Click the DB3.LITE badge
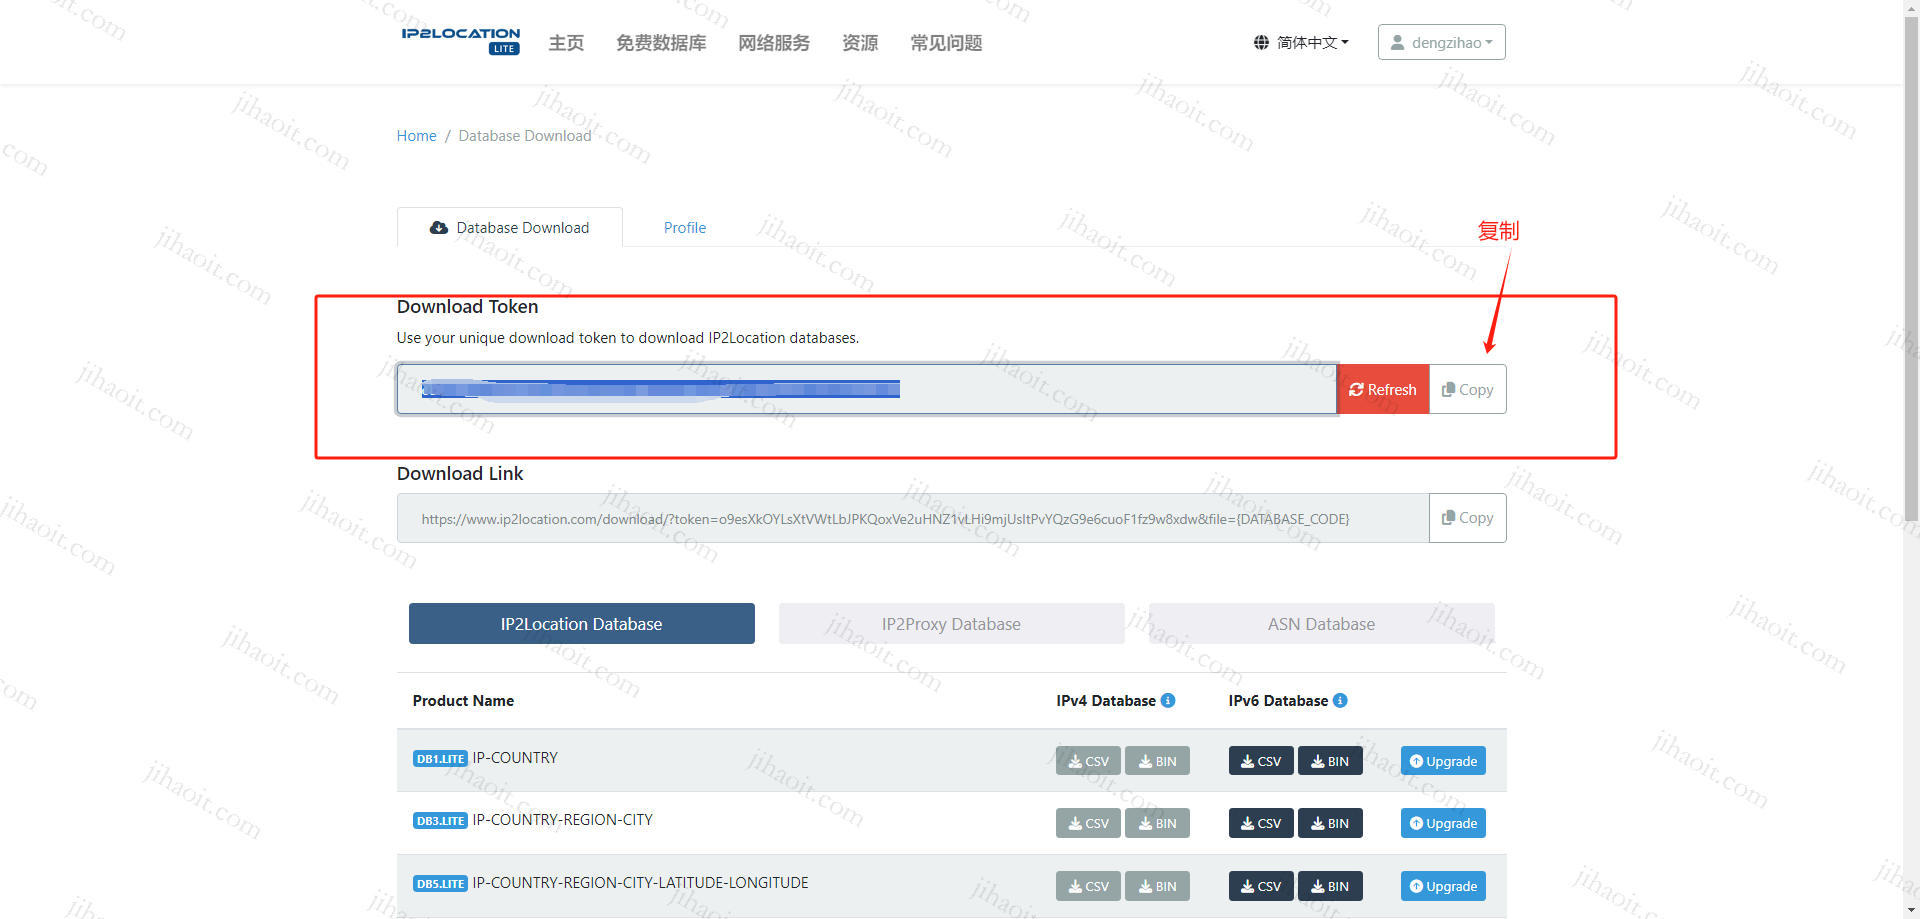The width and height of the screenshot is (1920, 919). [x=440, y=821]
